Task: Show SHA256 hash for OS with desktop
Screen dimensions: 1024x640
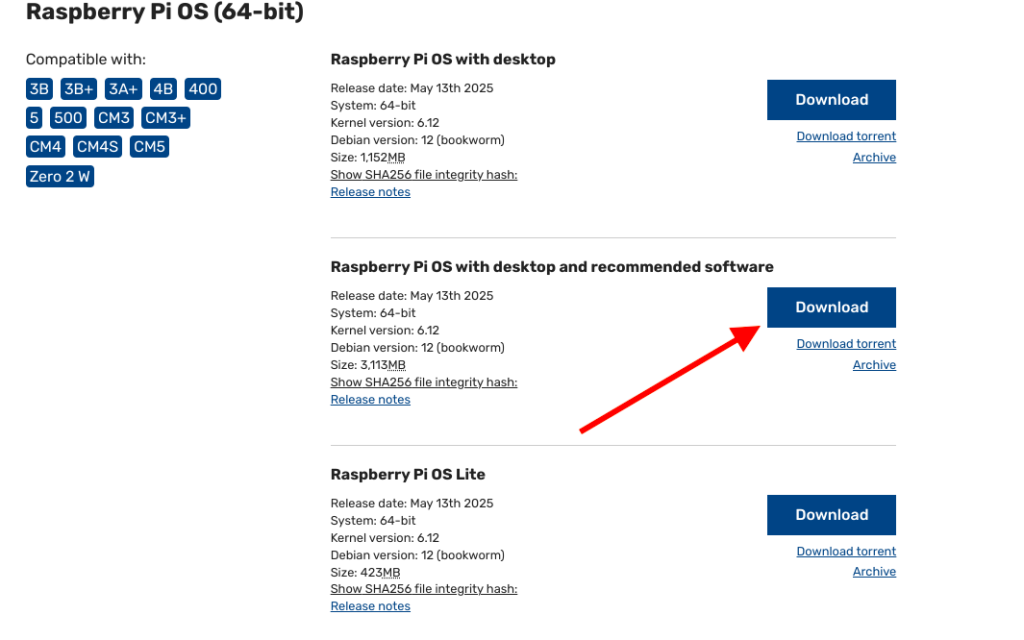Action: click(424, 175)
